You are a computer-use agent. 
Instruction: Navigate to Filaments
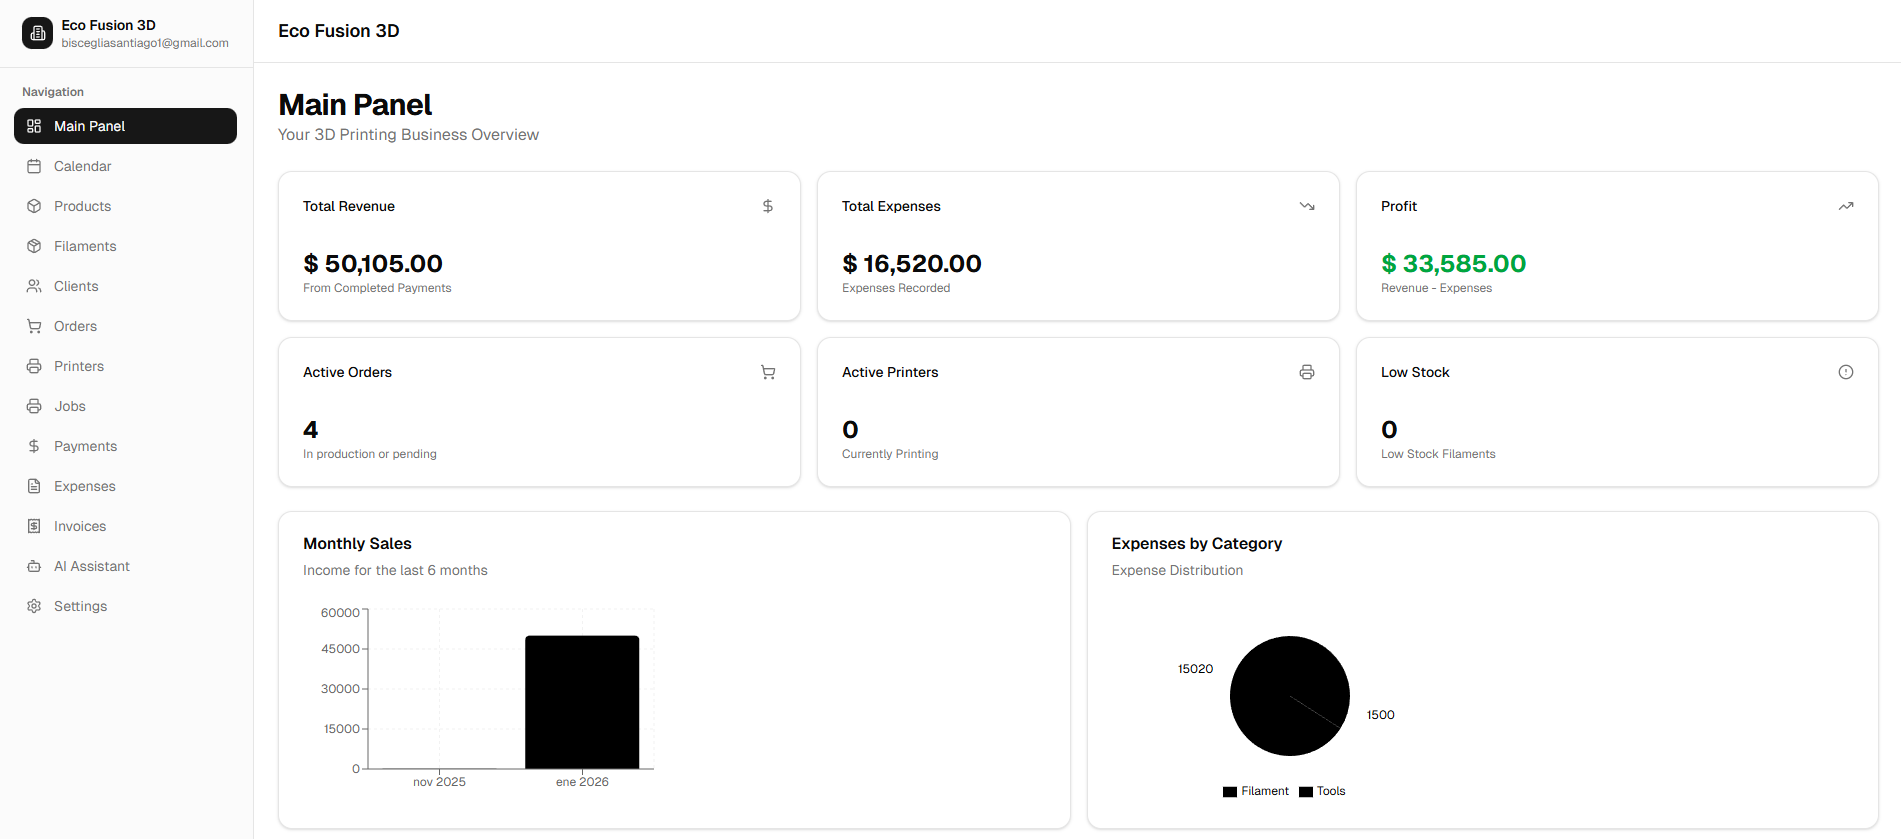[125, 246]
